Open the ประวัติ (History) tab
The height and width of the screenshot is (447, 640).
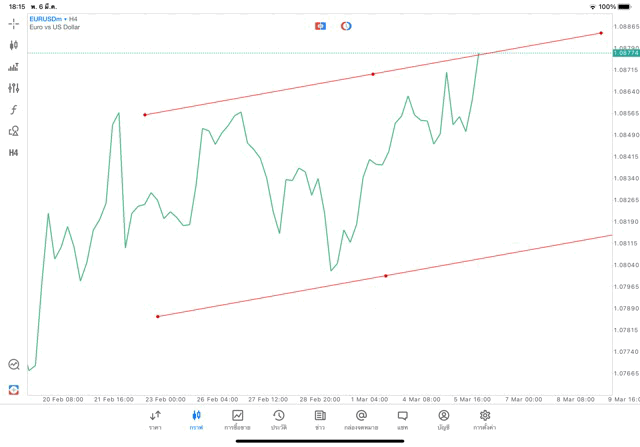tap(278, 419)
